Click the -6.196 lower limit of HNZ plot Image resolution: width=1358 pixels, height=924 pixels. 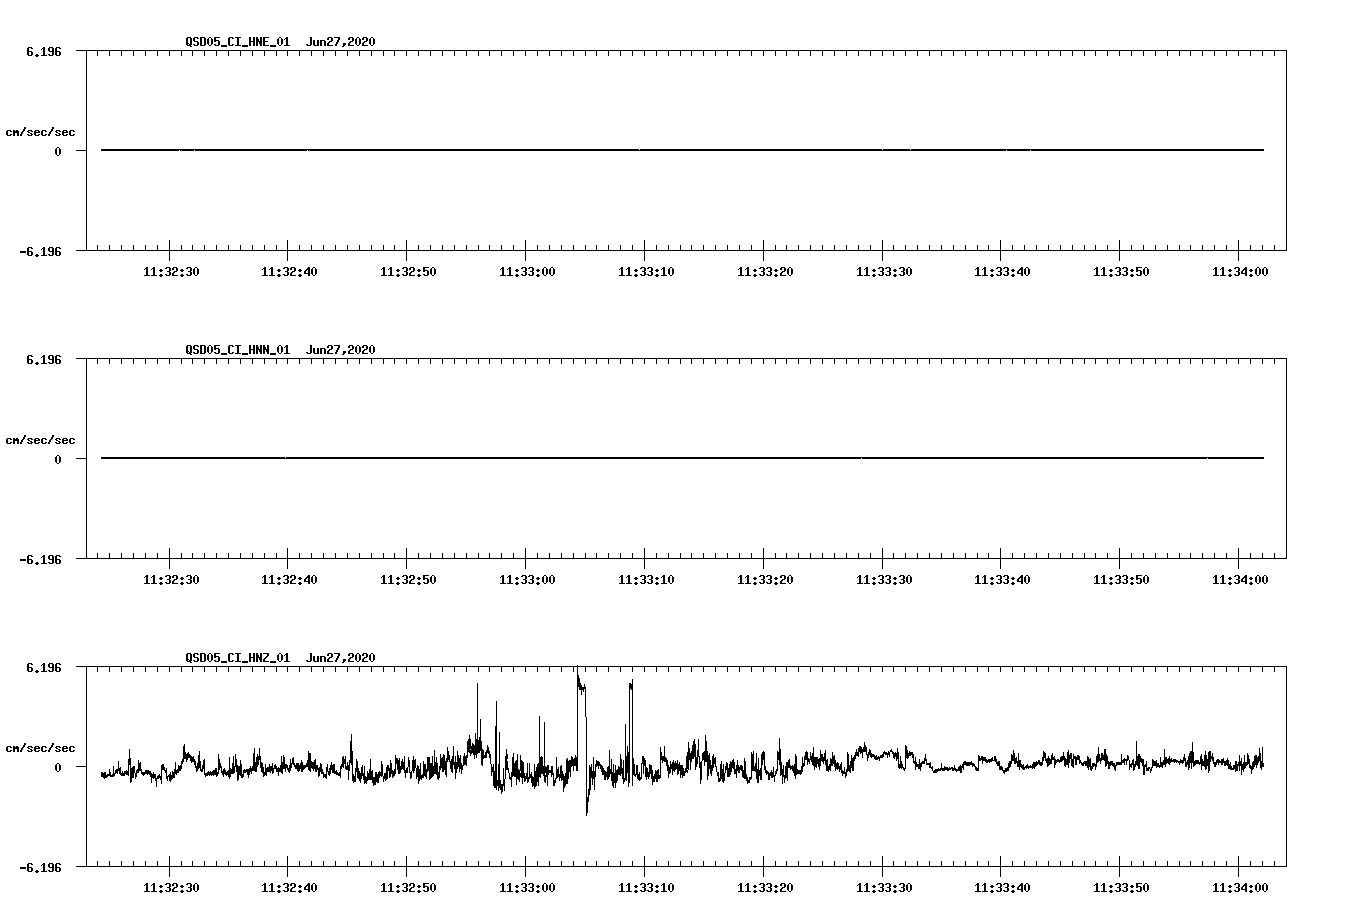click(x=41, y=867)
